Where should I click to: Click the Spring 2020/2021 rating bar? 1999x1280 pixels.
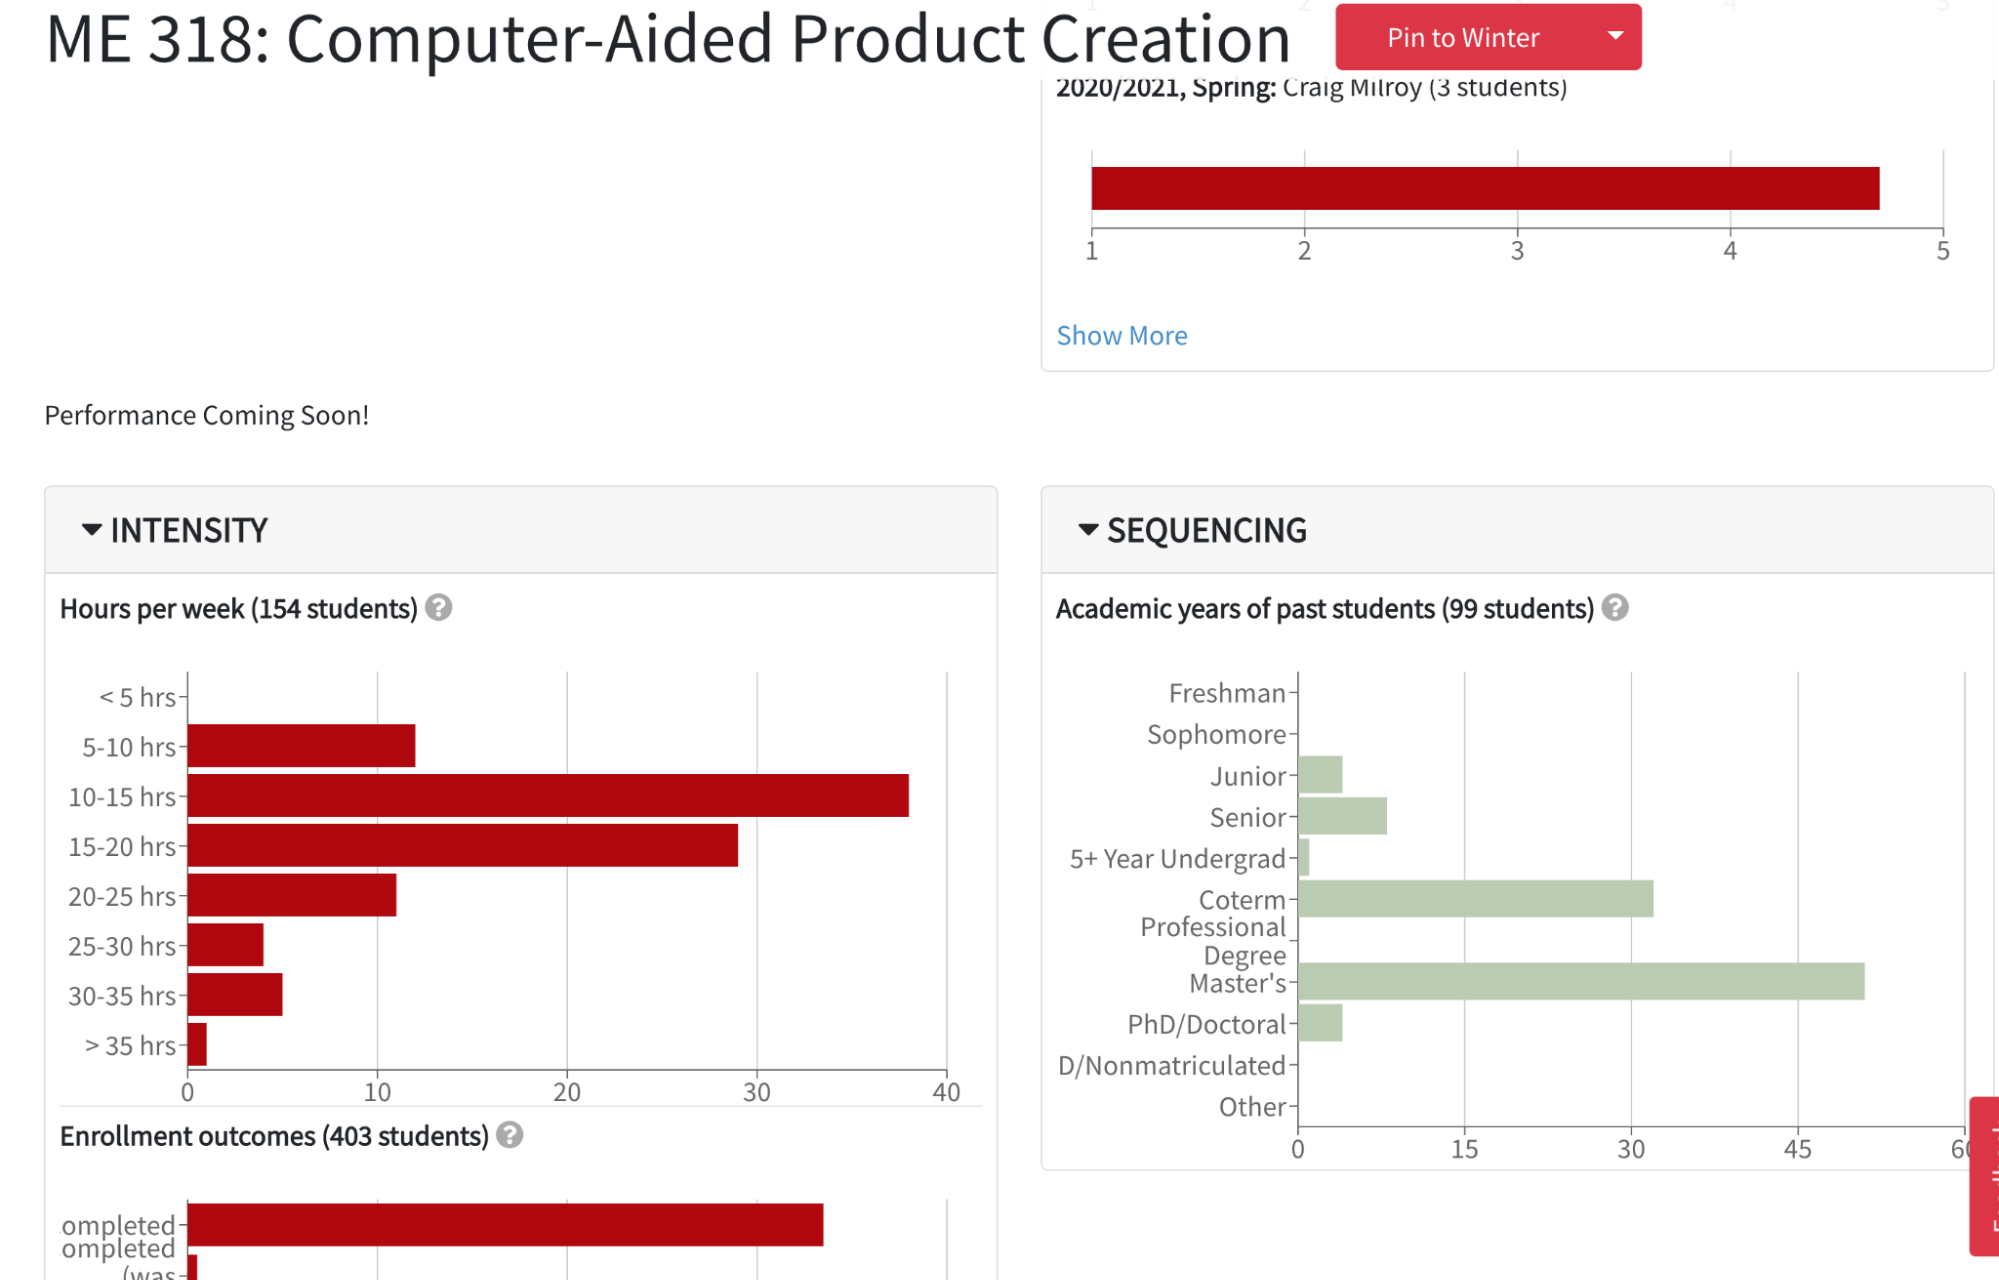(x=1484, y=189)
